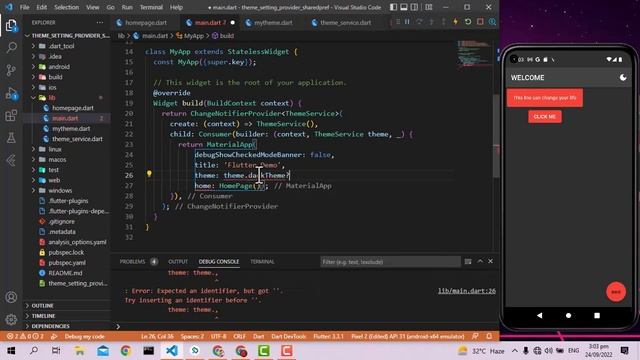Stop the debug session
Image resolution: width=640 pixels, height=360 pixels.
tap(480, 22)
